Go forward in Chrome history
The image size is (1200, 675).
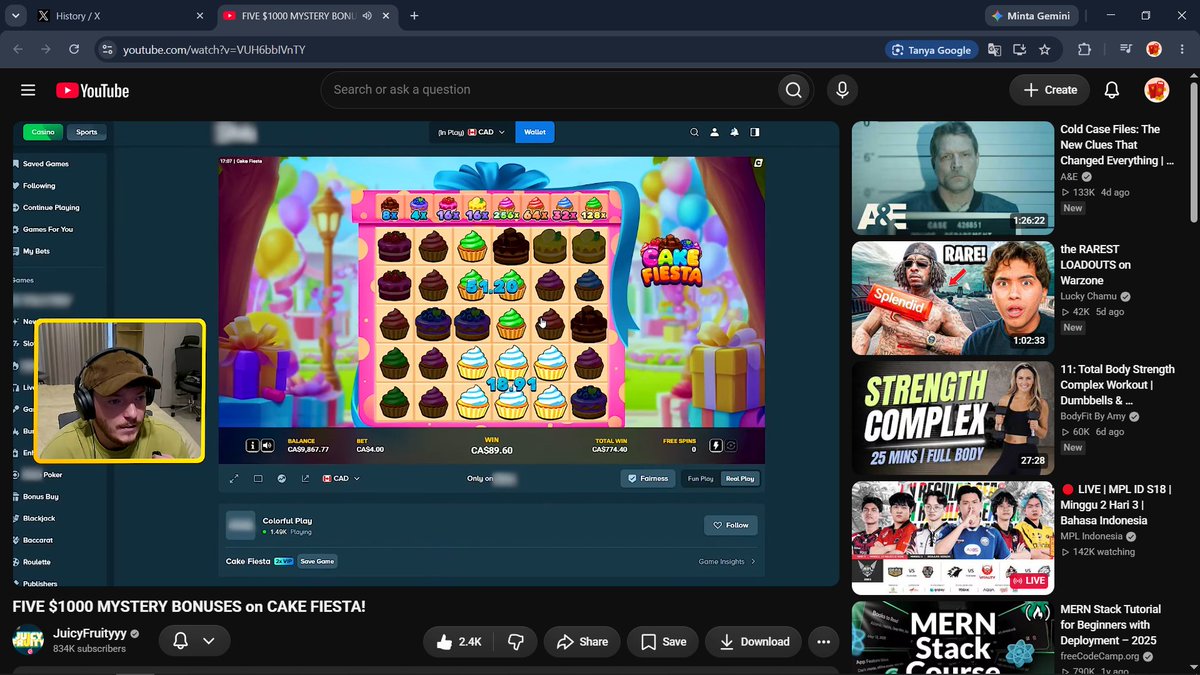pos(46,49)
